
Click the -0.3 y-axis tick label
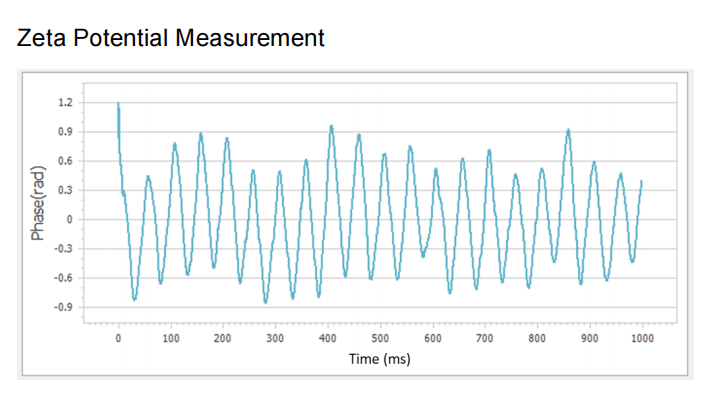coord(63,249)
